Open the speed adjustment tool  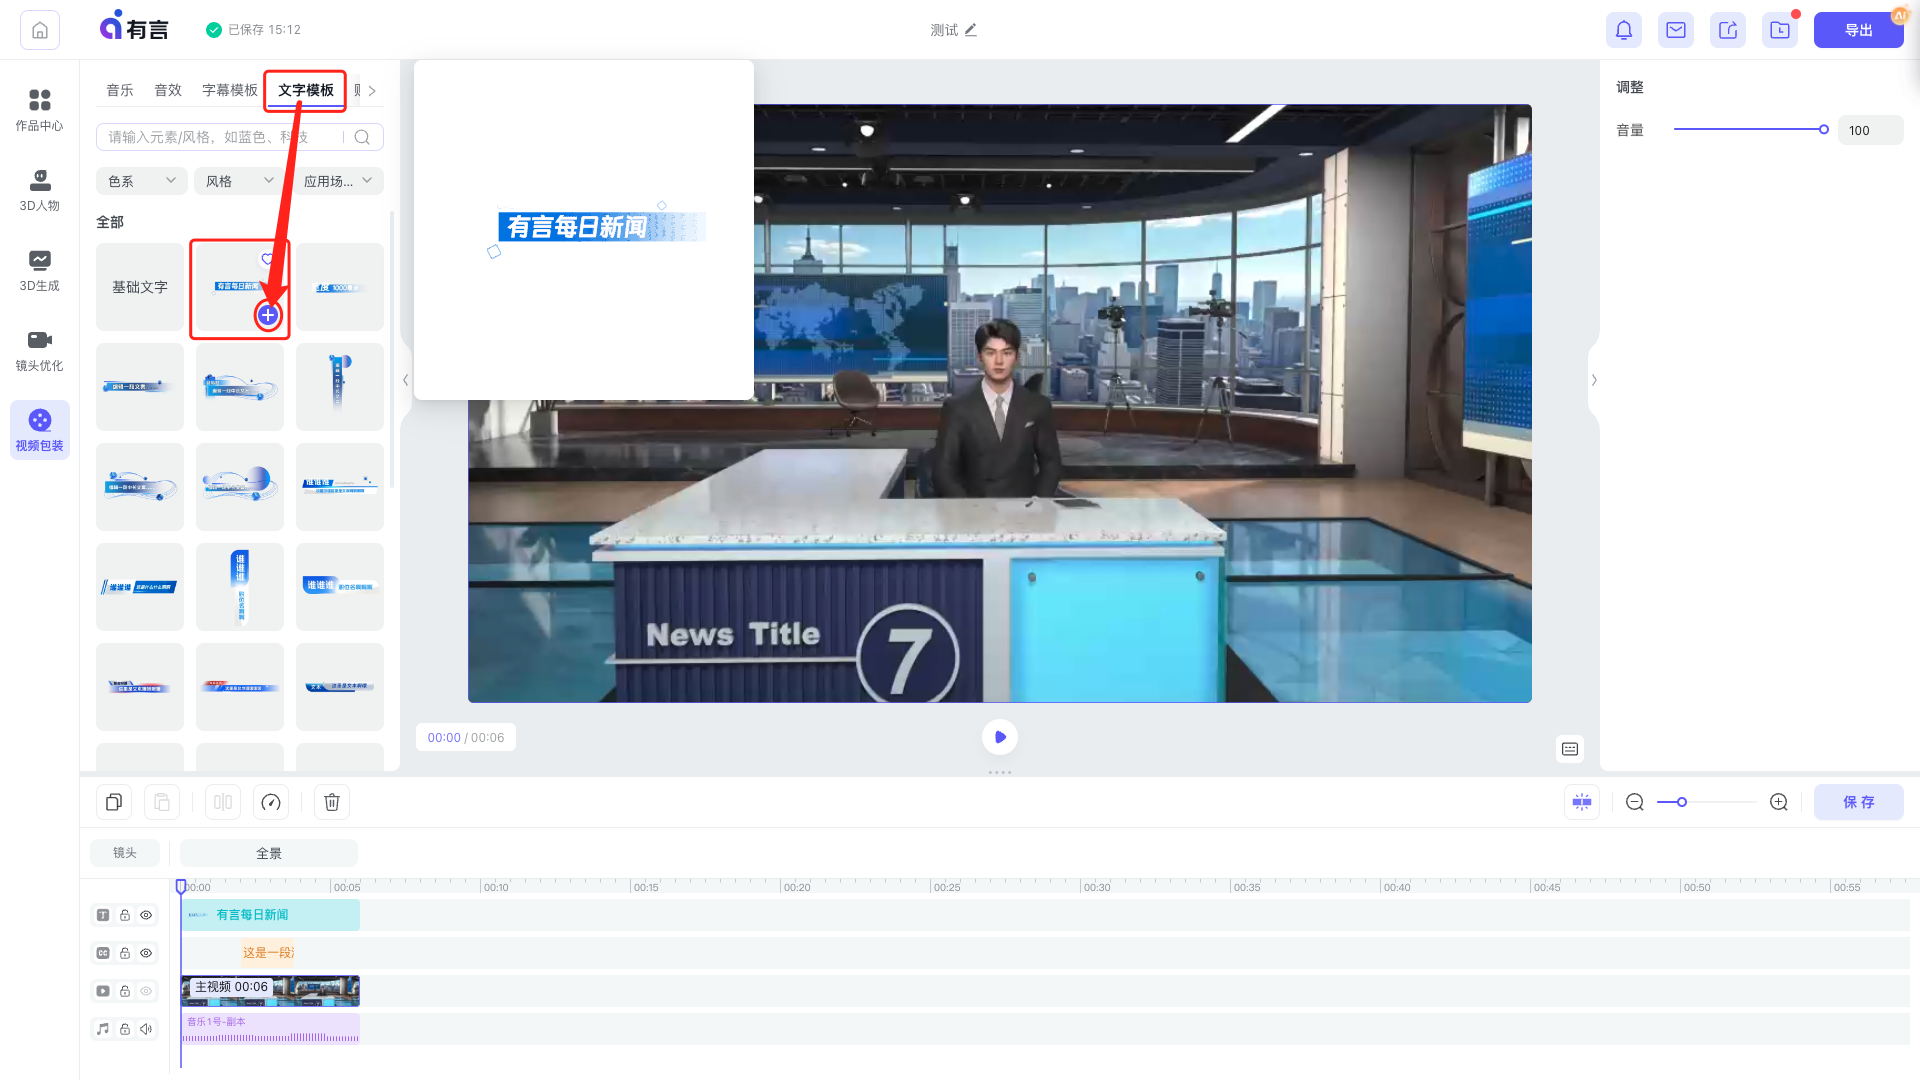(271, 802)
